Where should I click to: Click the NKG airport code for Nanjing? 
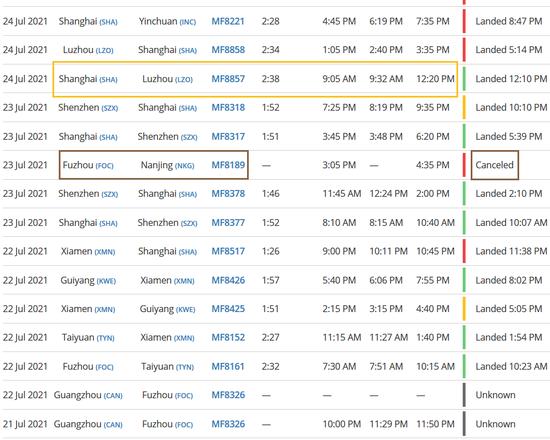pyautogui.click(x=185, y=166)
